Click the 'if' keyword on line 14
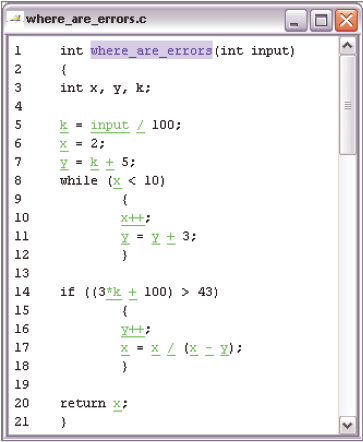The width and height of the screenshot is (363, 442). 67,292
